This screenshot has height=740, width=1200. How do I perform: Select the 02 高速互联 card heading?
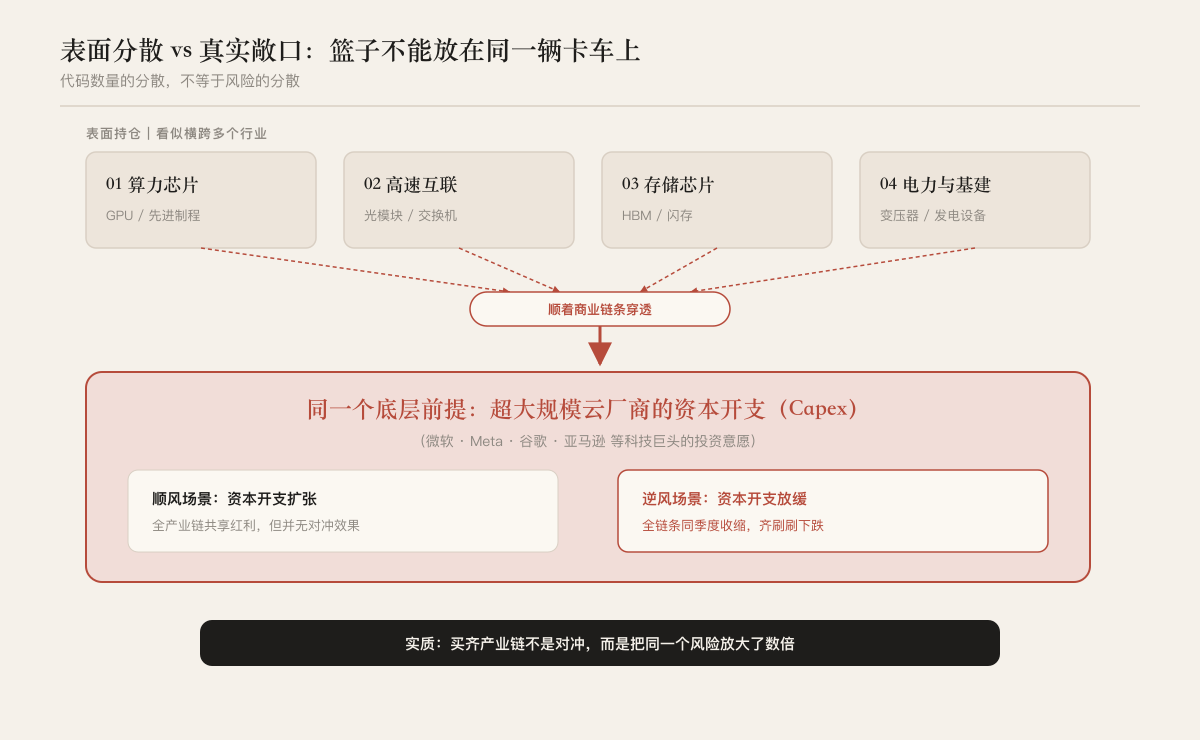[410, 185]
